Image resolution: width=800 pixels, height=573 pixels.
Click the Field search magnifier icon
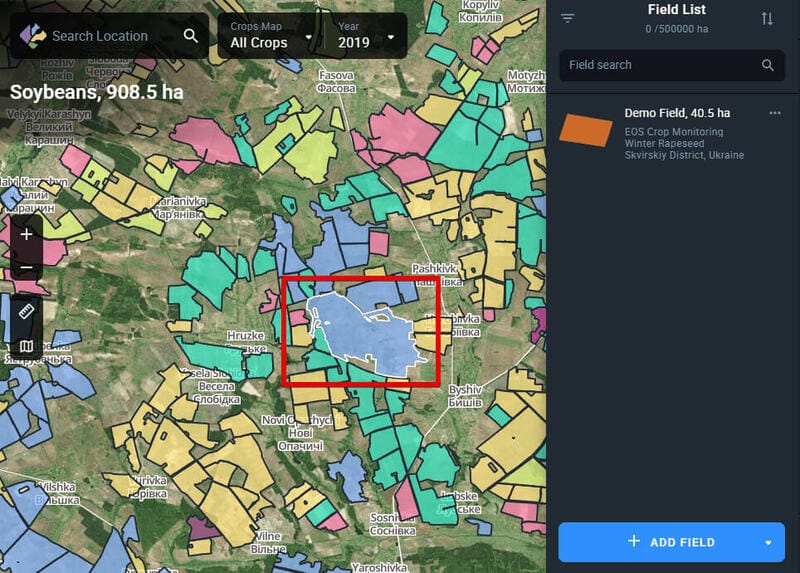(x=767, y=65)
